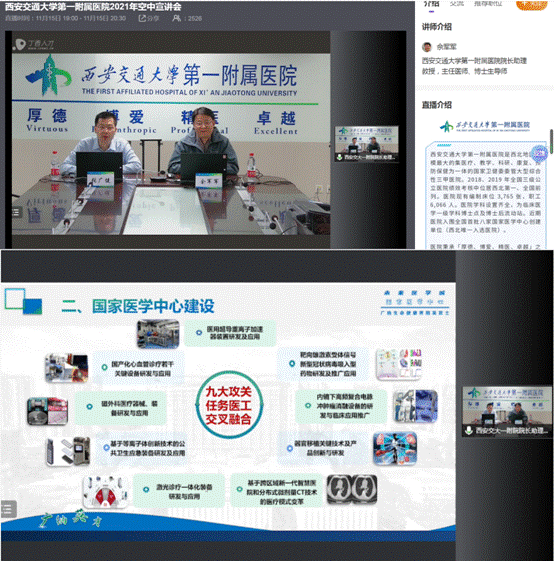Click the 激光诊疗一体化装备研发与应用 item on the slide

pos(179,491)
